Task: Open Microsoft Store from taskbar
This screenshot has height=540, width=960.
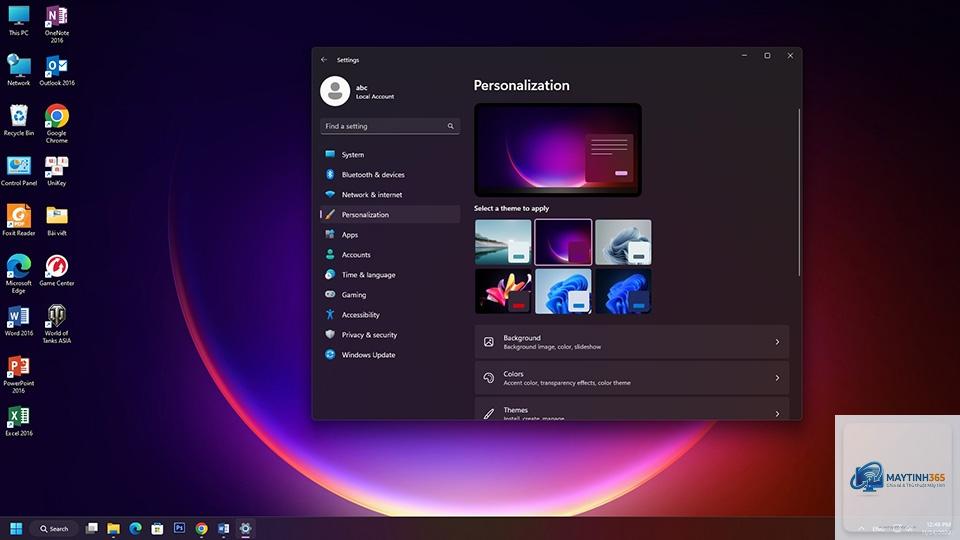Action: (x=157, y=528)
